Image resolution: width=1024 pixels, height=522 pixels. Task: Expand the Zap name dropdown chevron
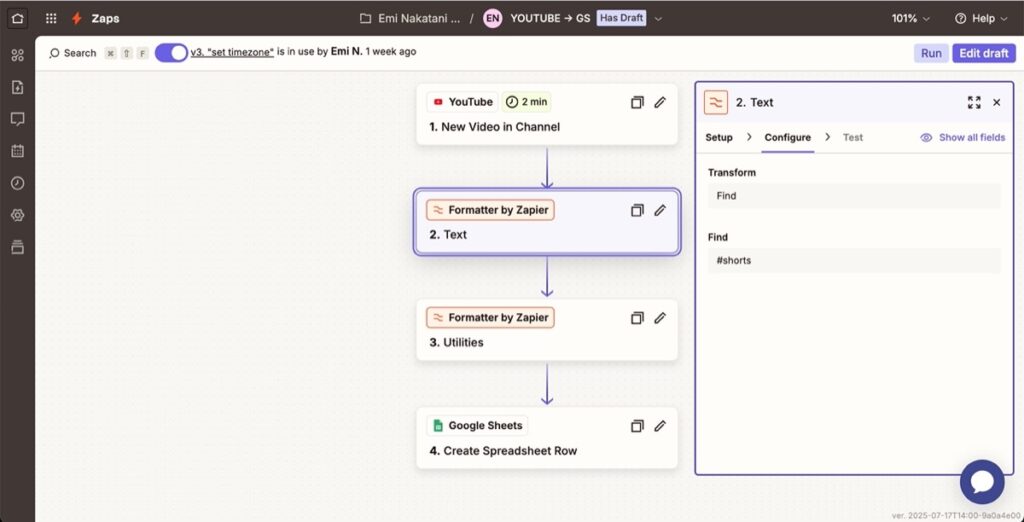[x=658, y=19]
